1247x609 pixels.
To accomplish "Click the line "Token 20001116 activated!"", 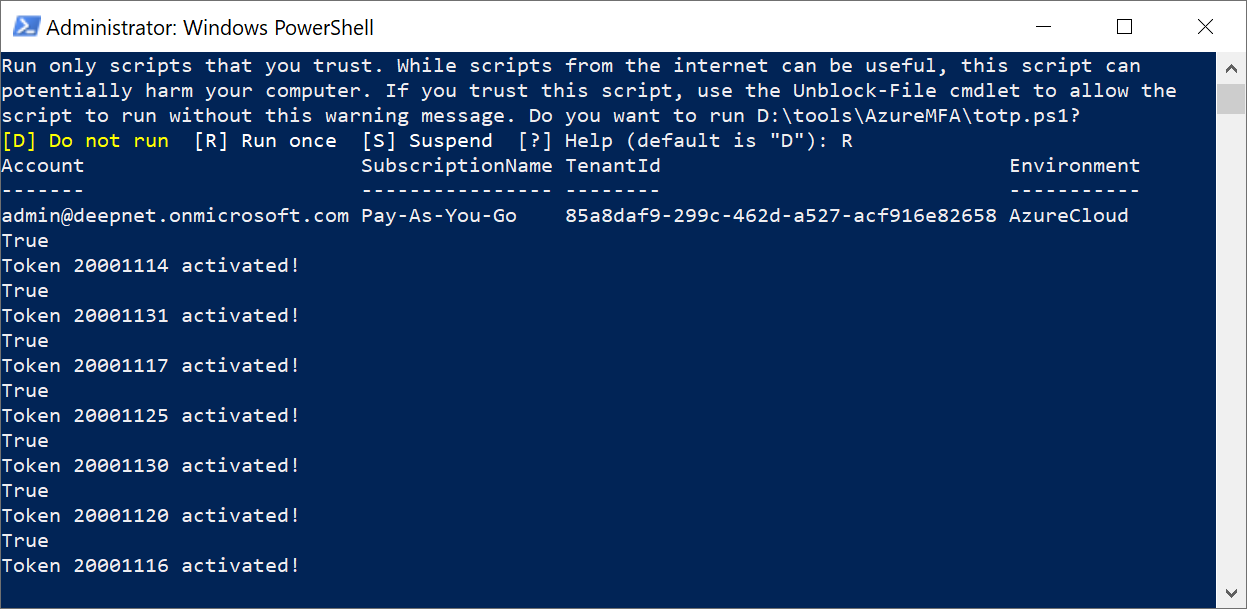I will pos(150,566).
